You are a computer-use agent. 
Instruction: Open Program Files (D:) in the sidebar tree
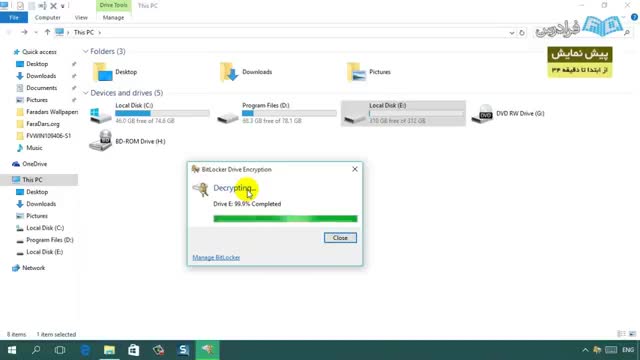point(49,240)
